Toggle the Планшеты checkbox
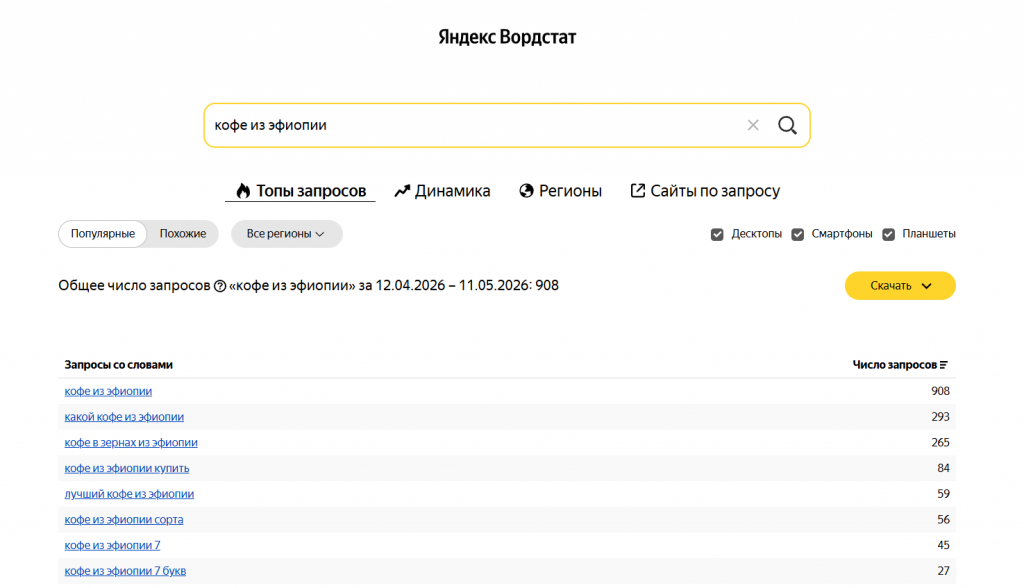 (888, 235)
